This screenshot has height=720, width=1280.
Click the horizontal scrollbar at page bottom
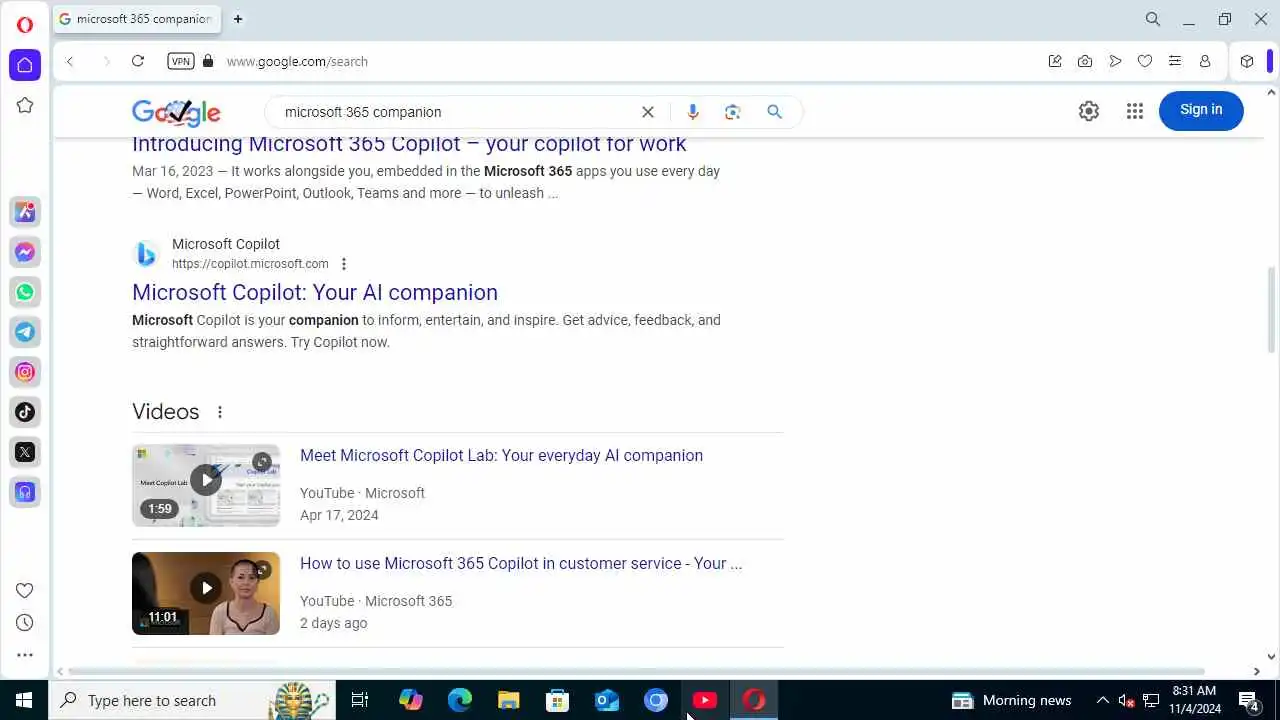[x=636, y=671]
